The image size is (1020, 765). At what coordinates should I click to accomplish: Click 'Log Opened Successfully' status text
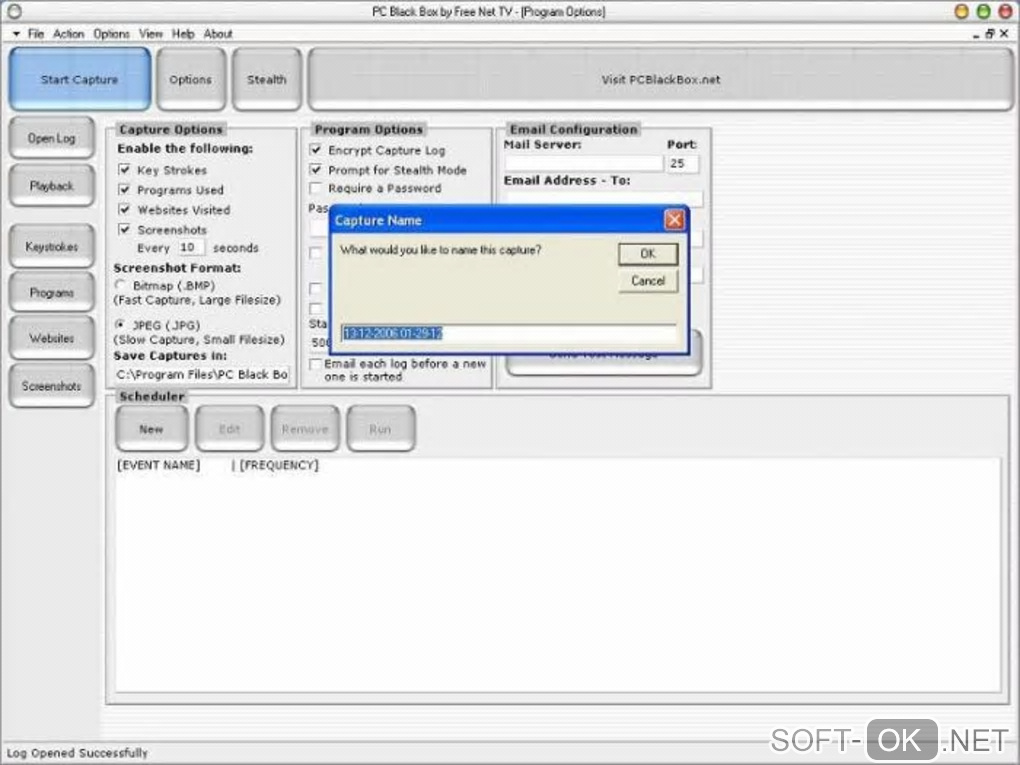(77, 753)
